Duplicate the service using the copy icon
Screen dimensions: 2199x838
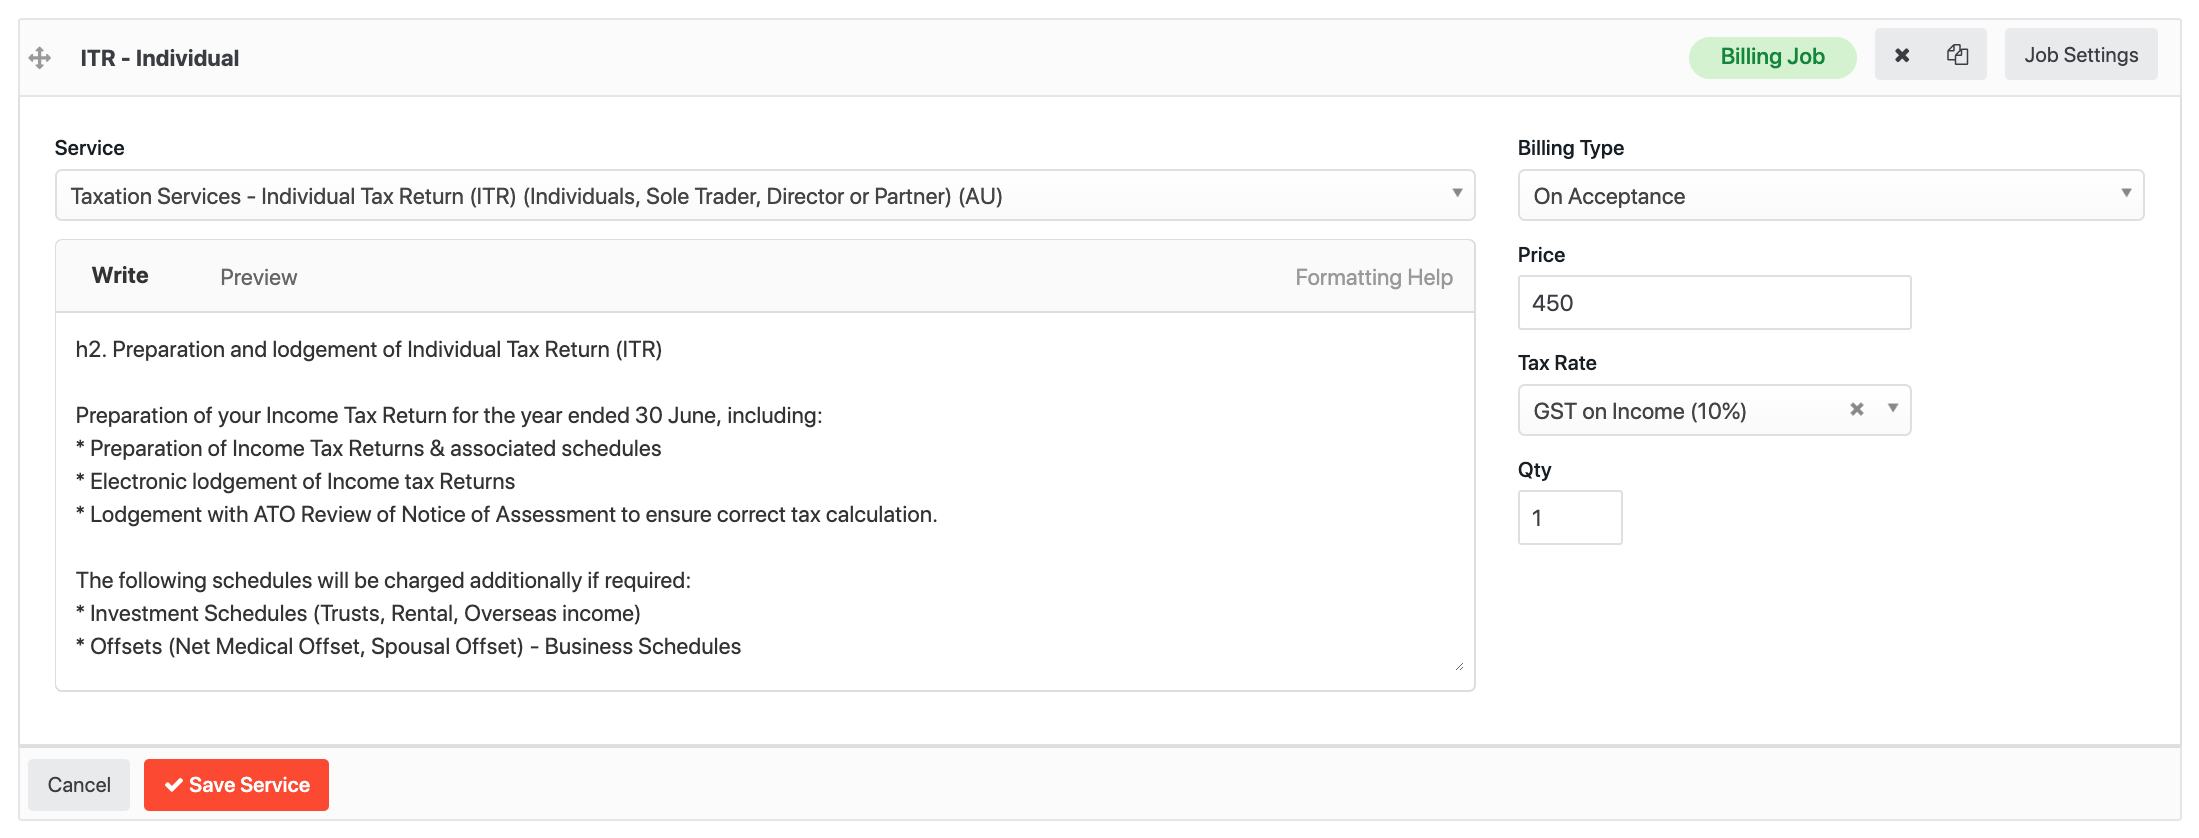pyautogui.click(x=1957, y=55)
